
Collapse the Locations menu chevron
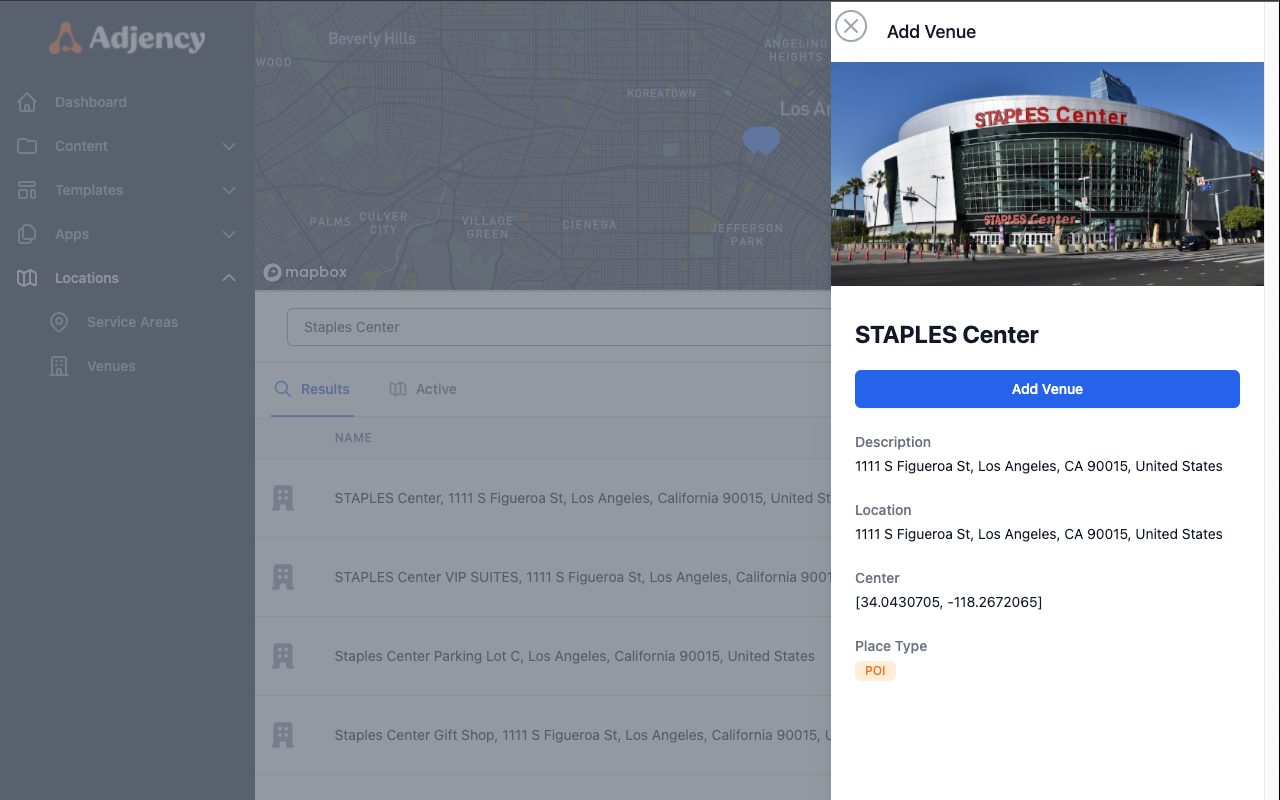pos(229,278)
